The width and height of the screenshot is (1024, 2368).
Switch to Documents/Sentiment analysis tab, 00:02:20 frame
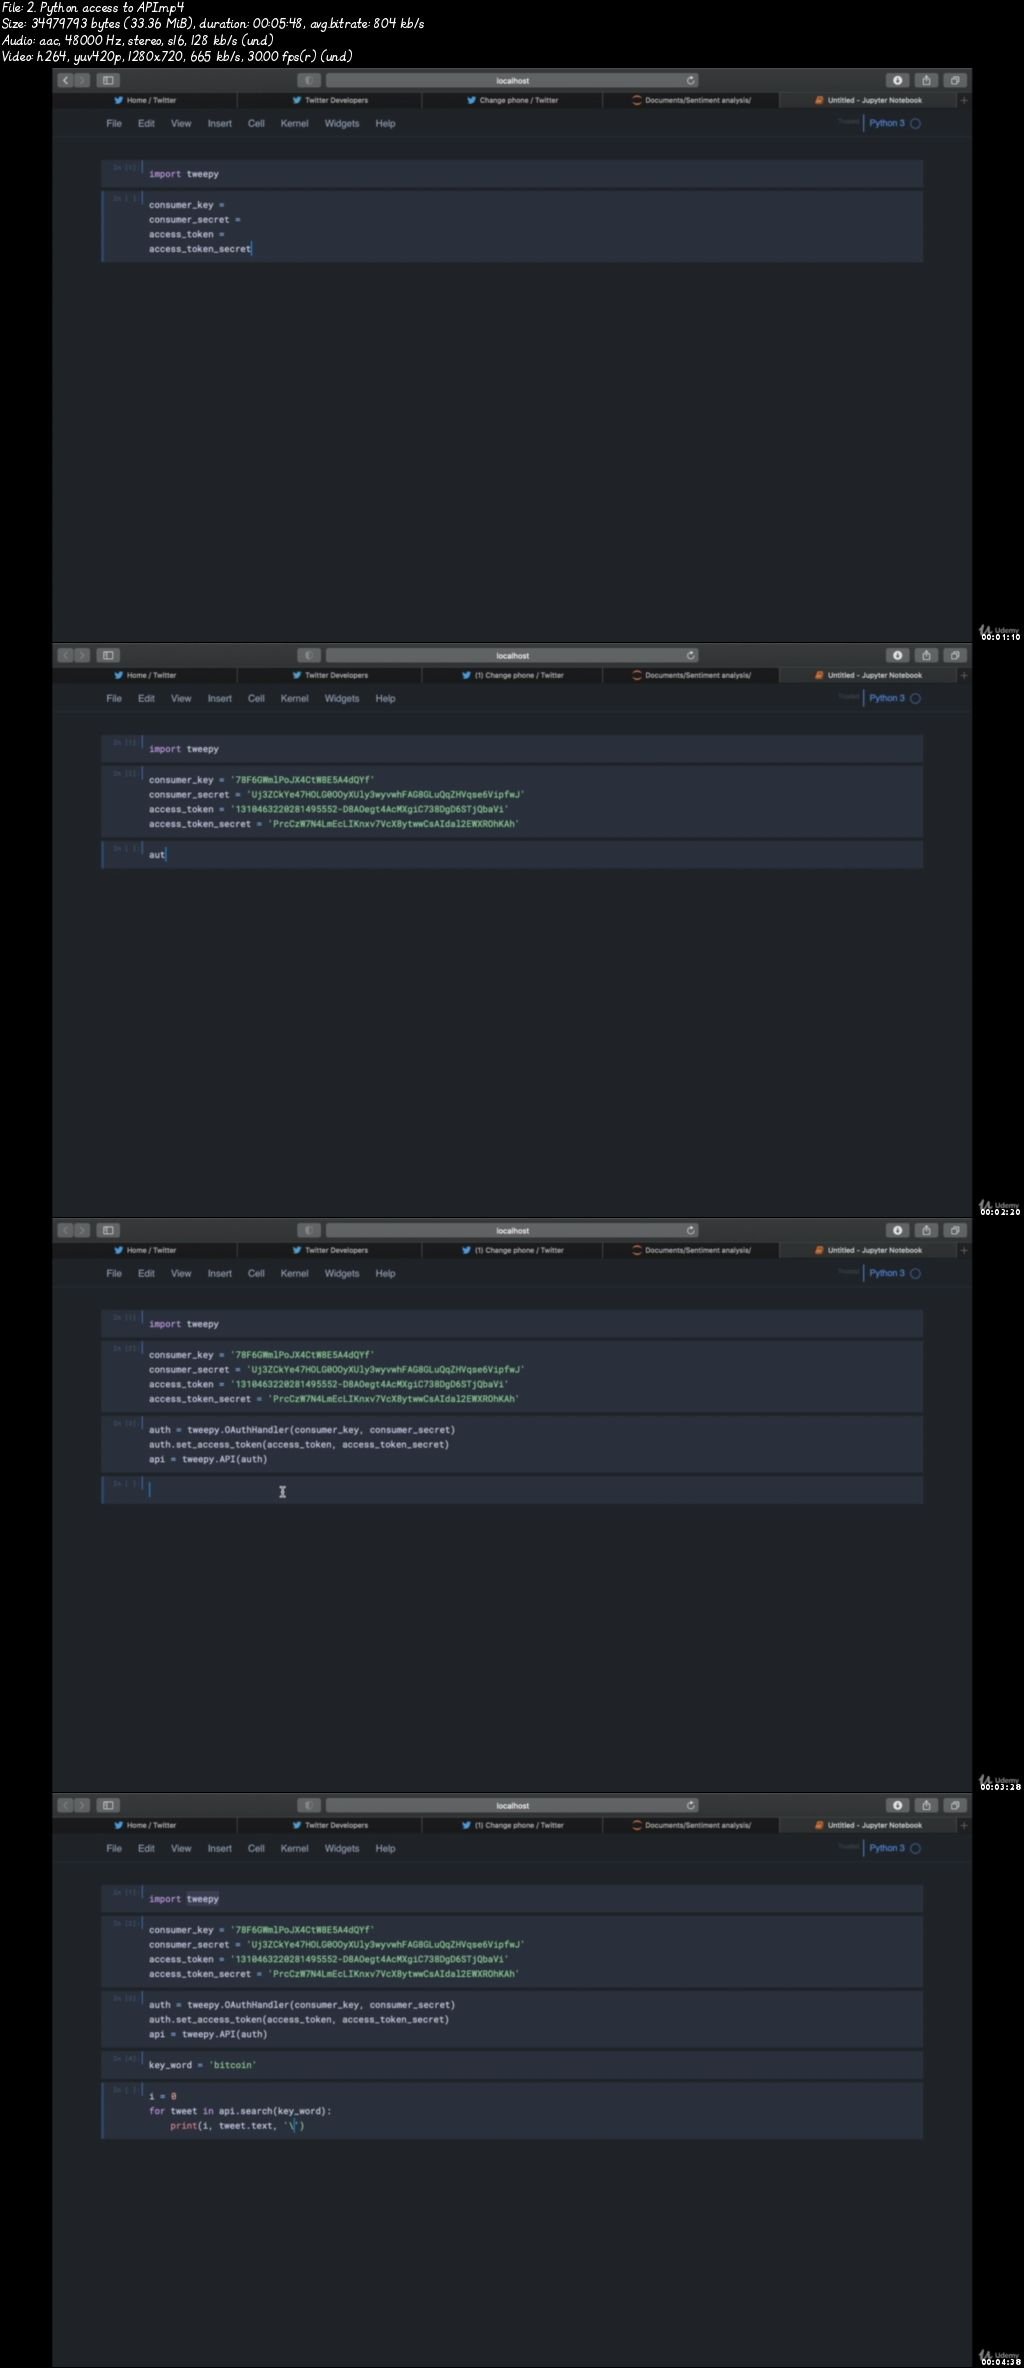[x=691, y=675]
